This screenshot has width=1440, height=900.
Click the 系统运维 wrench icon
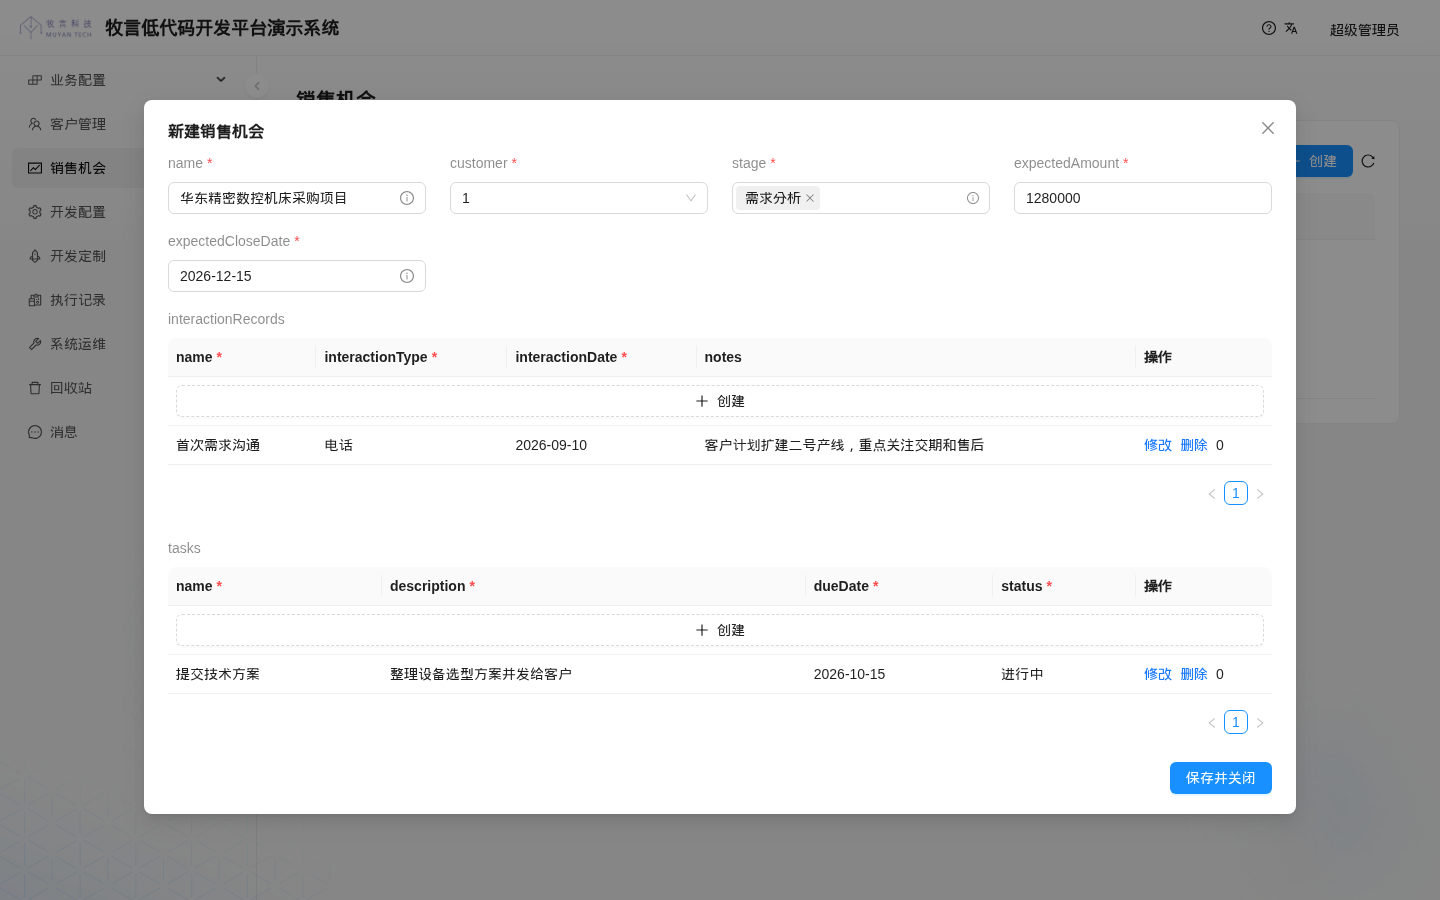point(35,344)
